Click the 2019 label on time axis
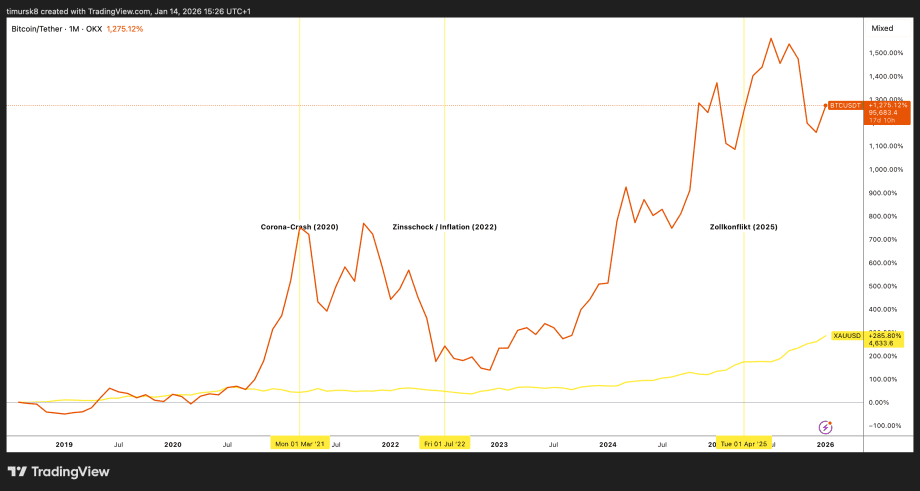The image size is (920, 491). 64,443
